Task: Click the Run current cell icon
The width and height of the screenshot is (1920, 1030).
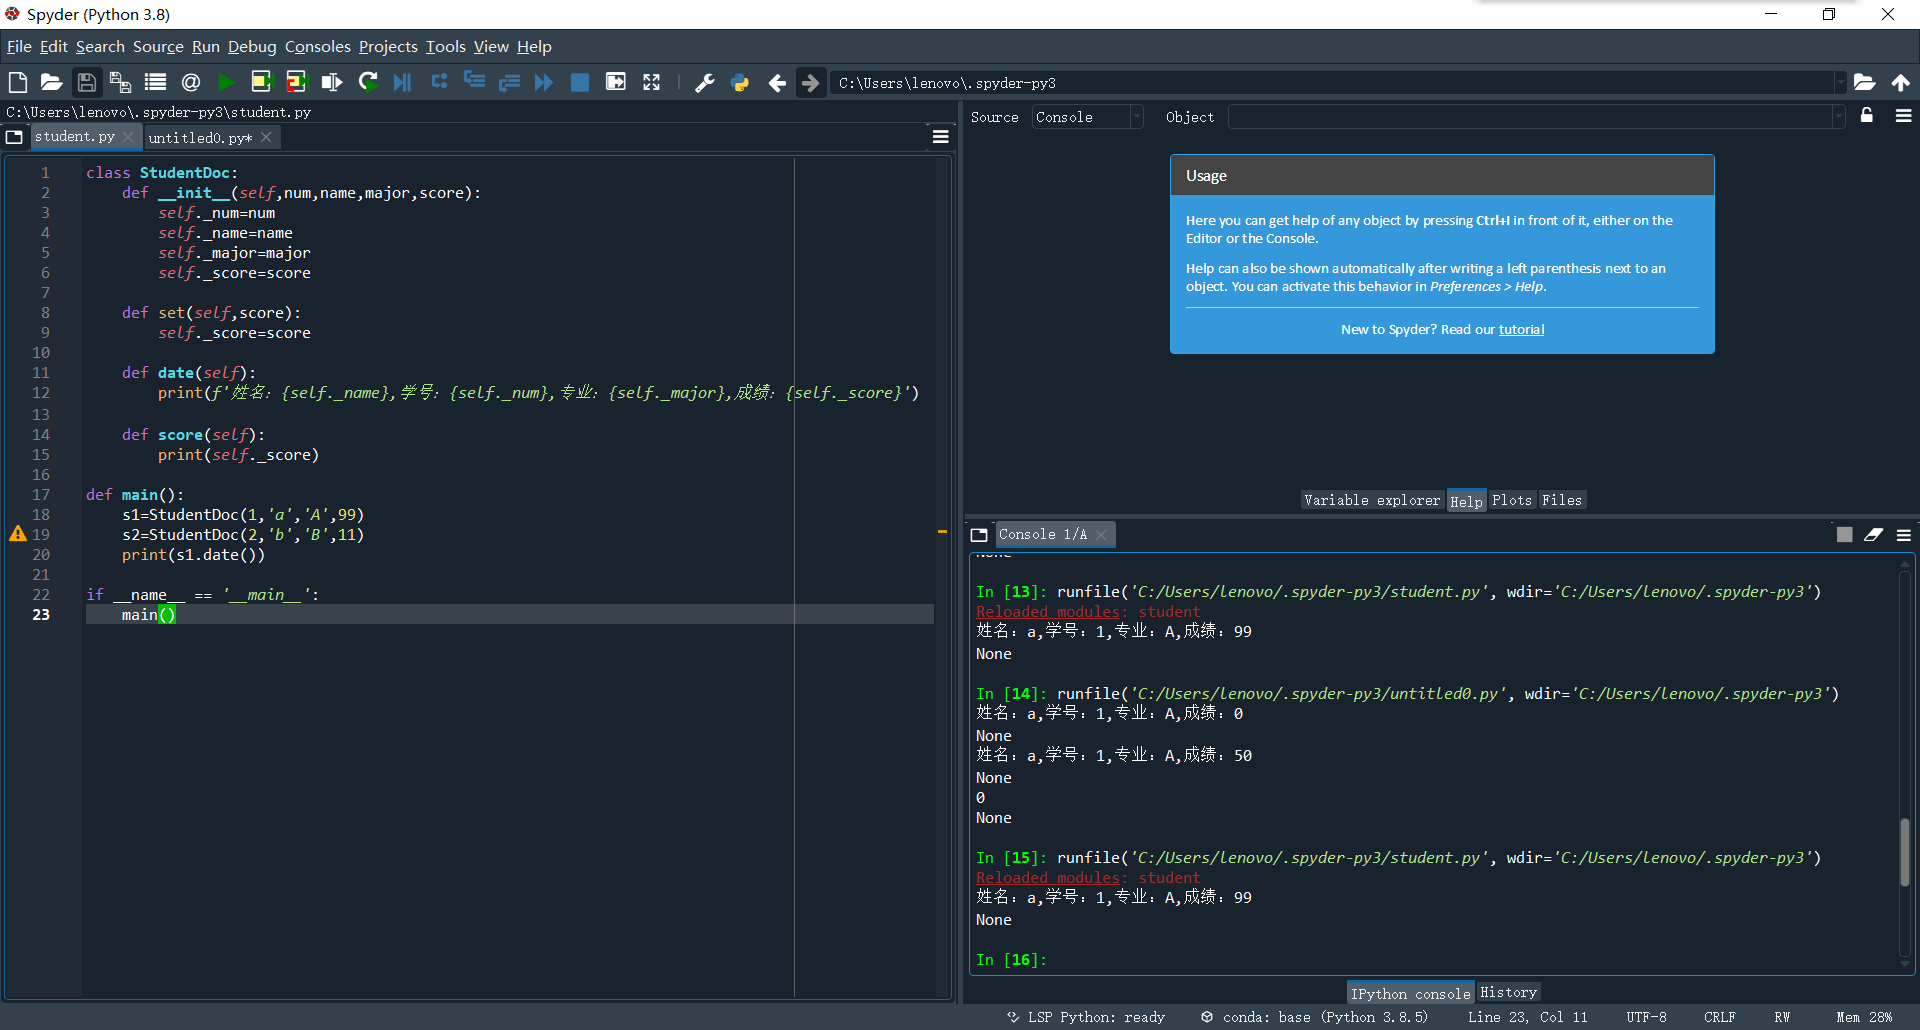Action: click(x=260, y=83)
